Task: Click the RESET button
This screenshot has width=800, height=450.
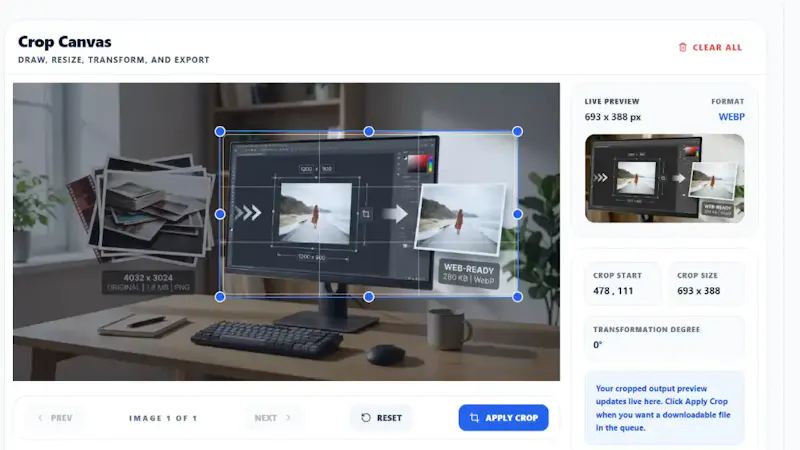Action: [x=381, y=418]
